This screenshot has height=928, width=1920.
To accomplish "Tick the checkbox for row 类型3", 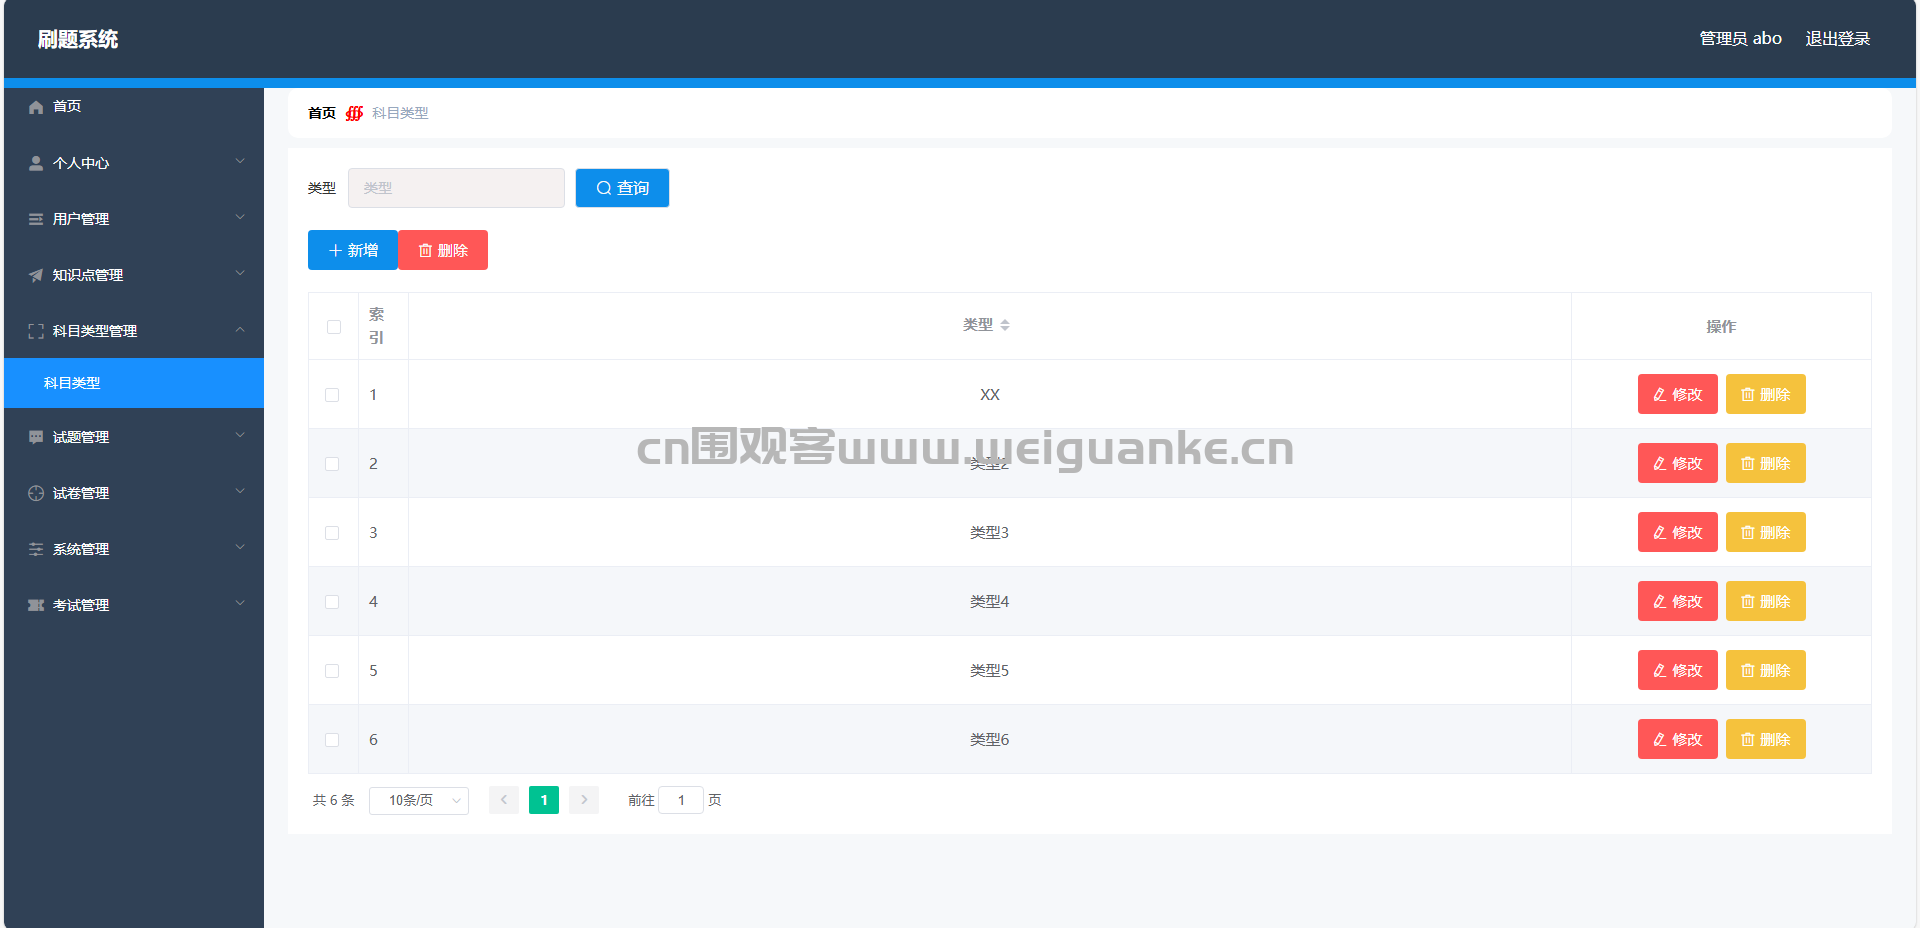I will (332, 533).
